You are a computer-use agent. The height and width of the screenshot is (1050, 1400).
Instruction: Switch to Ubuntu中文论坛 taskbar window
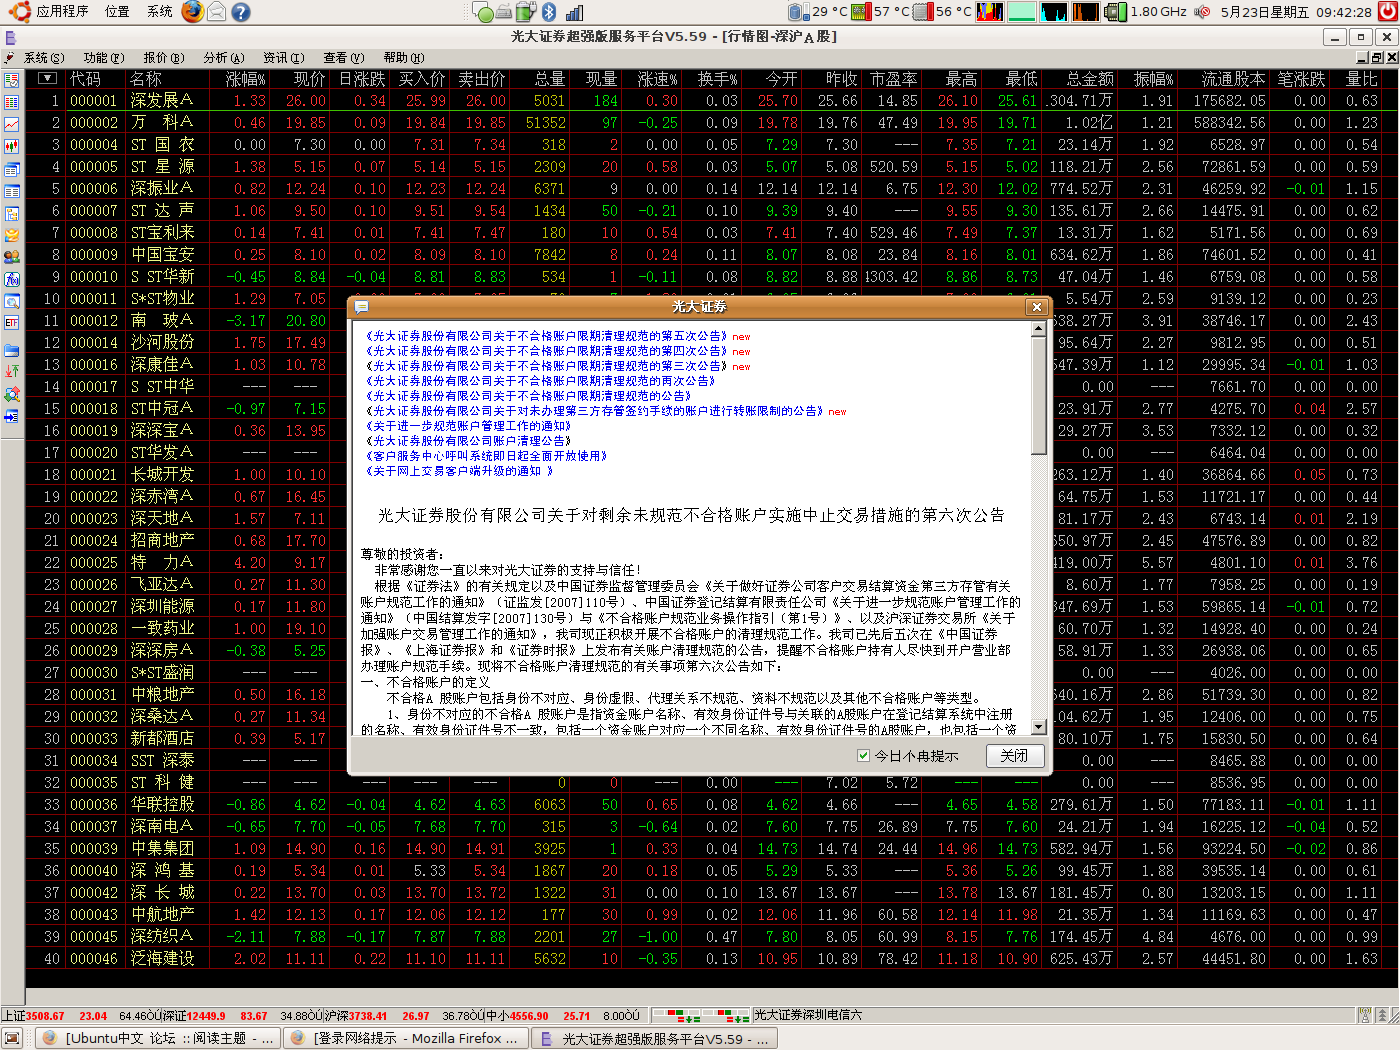(160, 1039)
